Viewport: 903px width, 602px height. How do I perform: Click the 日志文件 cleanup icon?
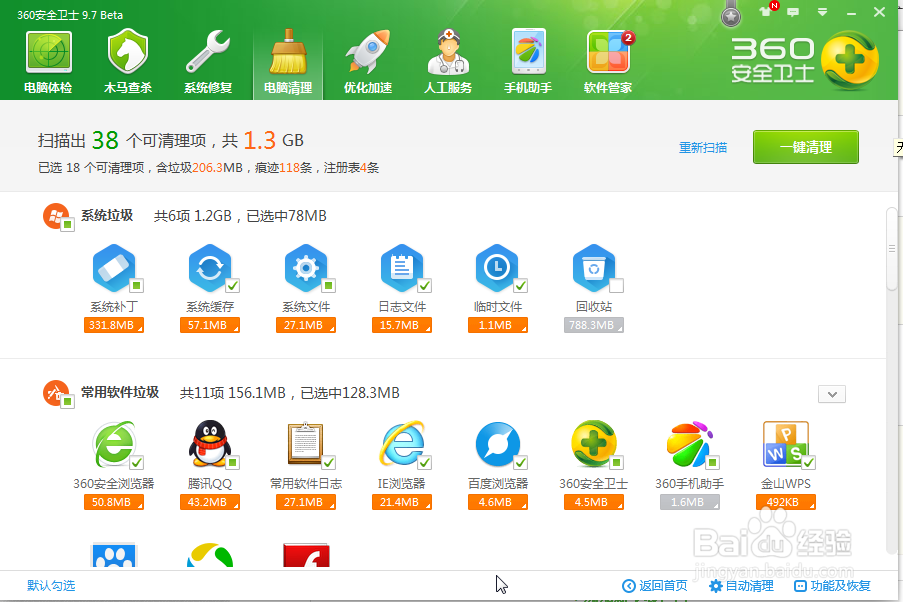pos(401,268)
